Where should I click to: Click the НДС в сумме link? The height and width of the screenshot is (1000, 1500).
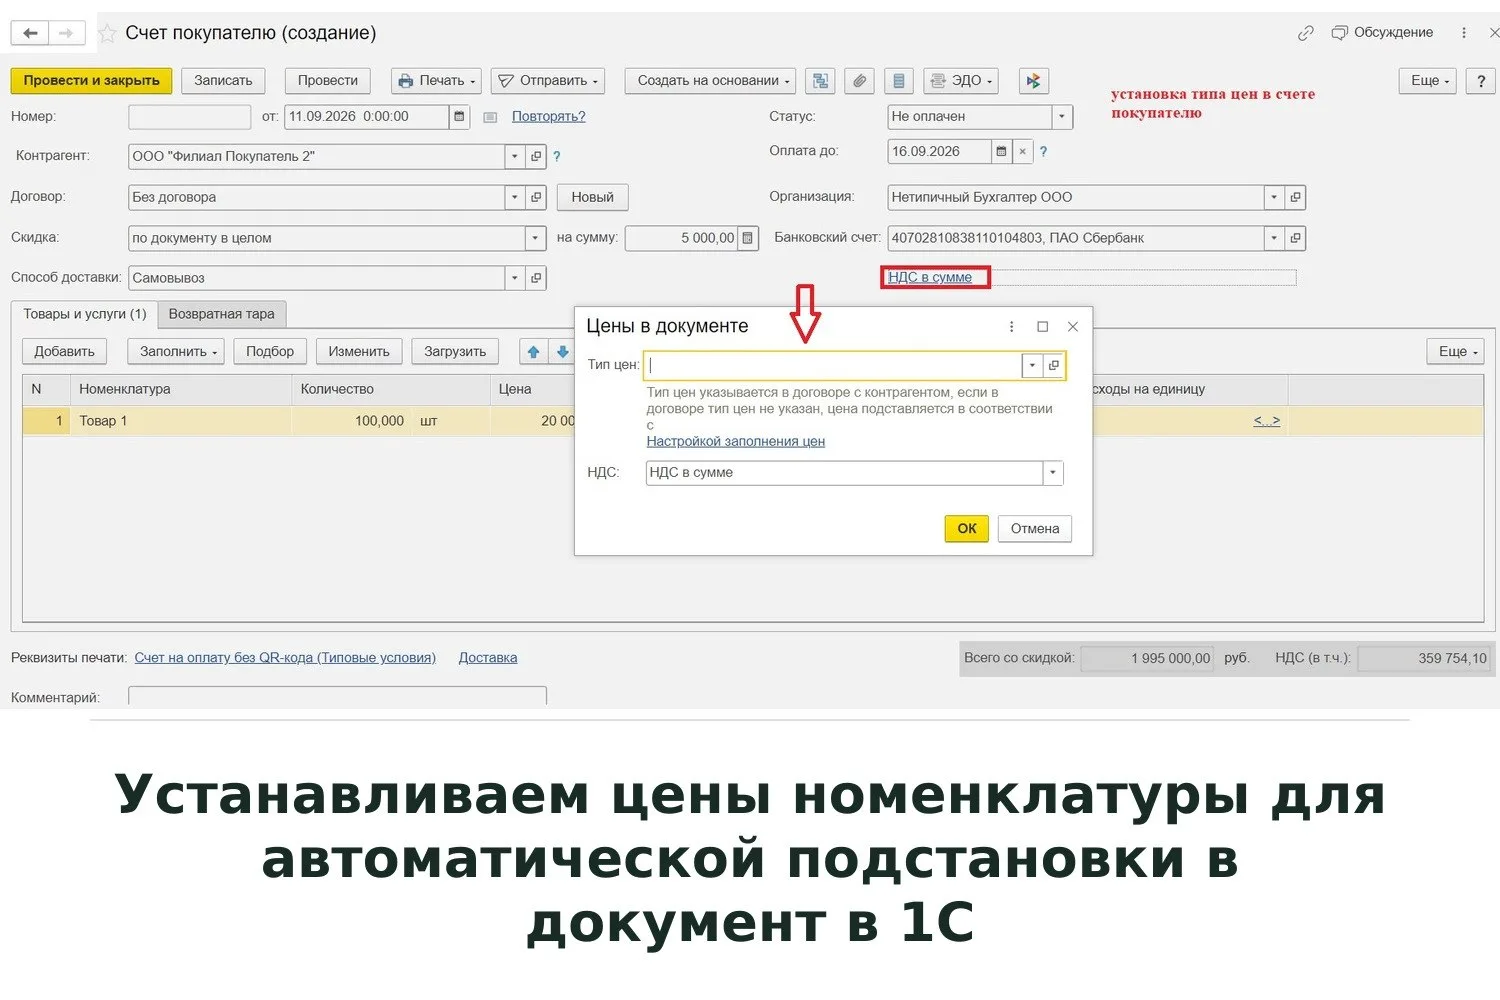pos(930,277)
